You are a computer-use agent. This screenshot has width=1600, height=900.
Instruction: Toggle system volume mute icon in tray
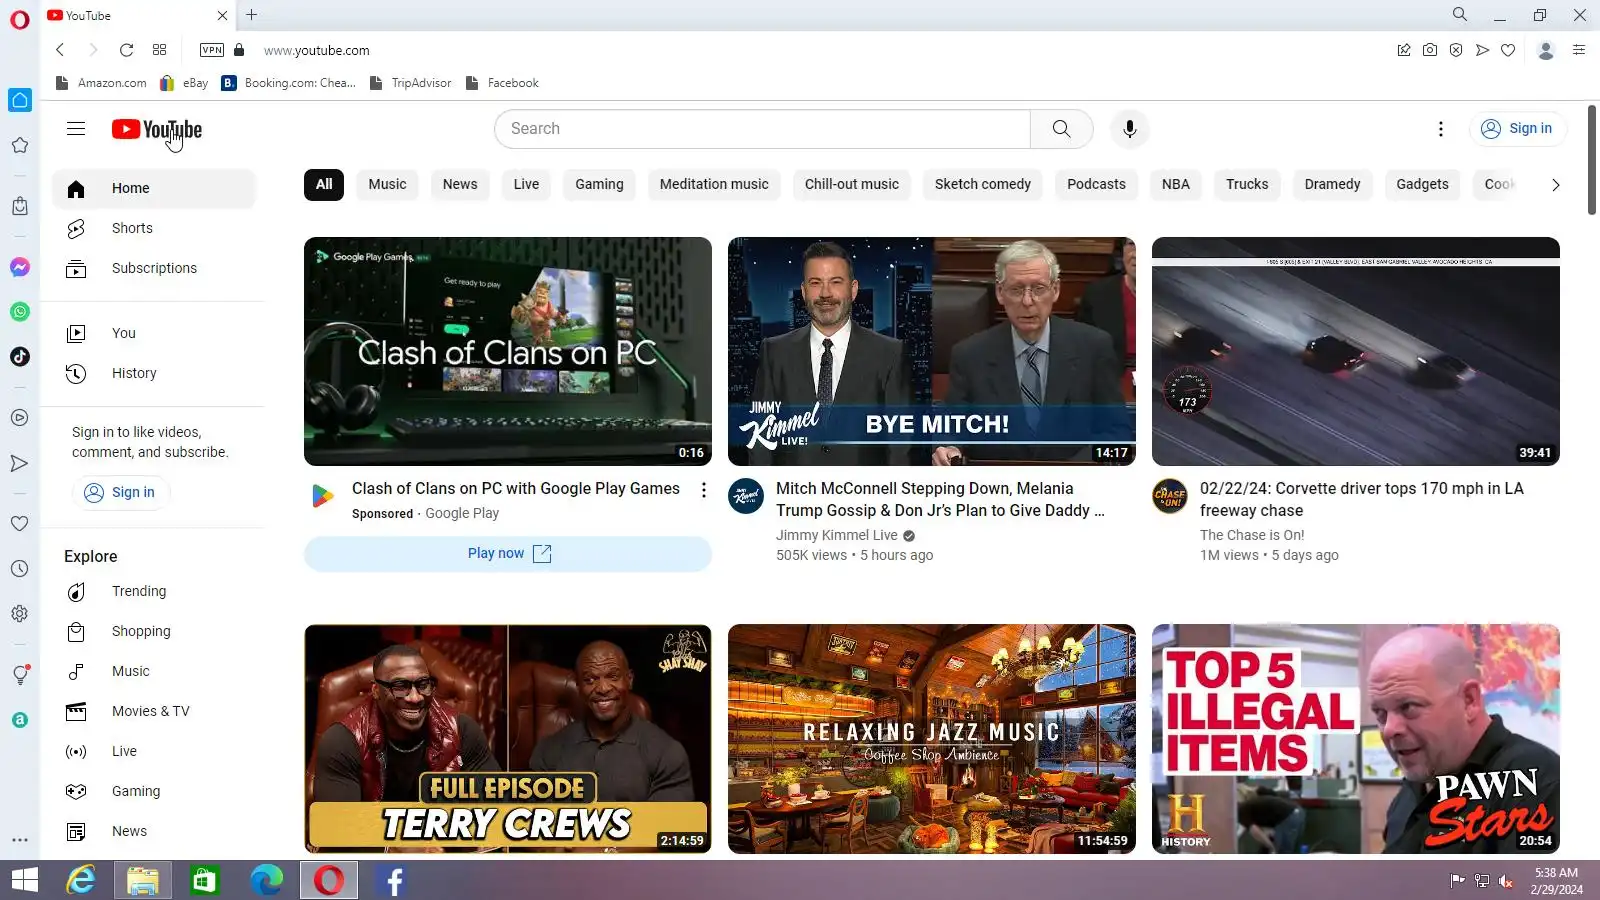tap(1506, 881)
